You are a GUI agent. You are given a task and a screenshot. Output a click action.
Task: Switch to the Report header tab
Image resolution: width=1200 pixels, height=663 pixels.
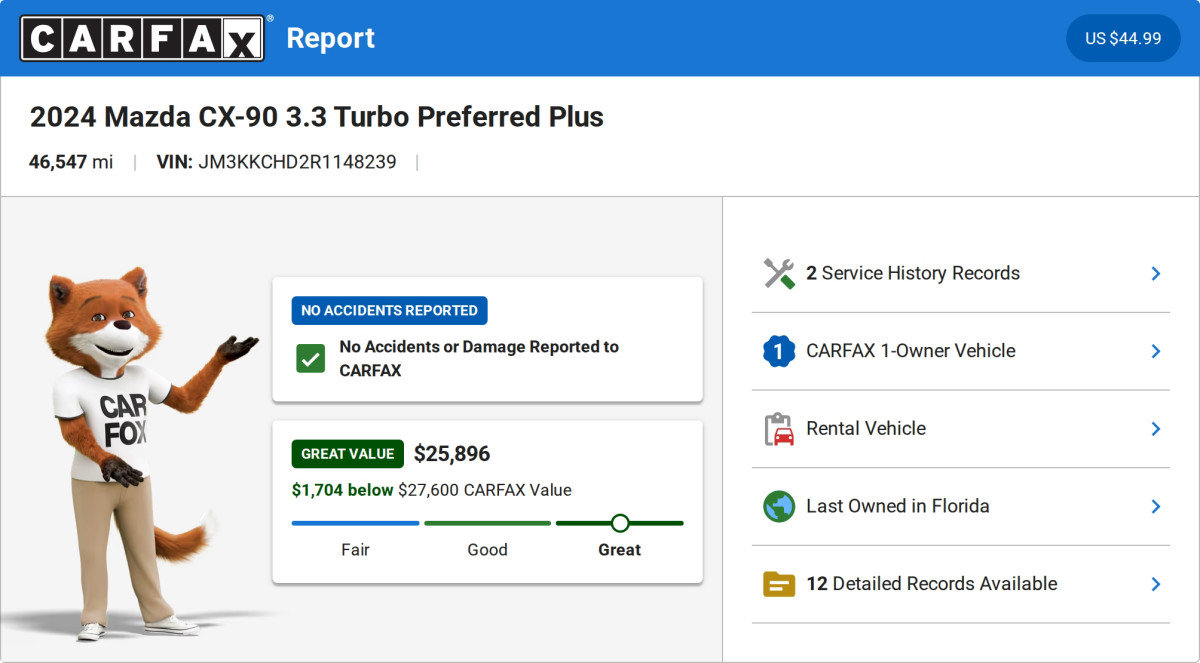pos(330,38)
